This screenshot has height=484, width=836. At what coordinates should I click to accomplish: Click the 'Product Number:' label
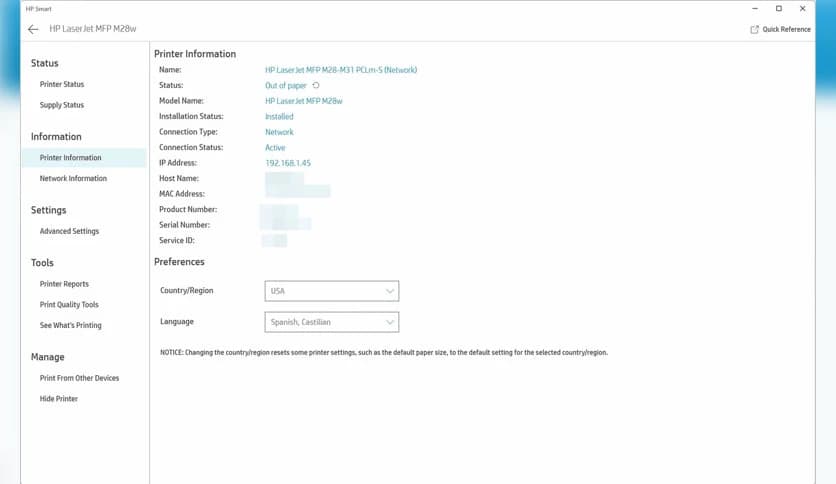click(x=188, y=209)
